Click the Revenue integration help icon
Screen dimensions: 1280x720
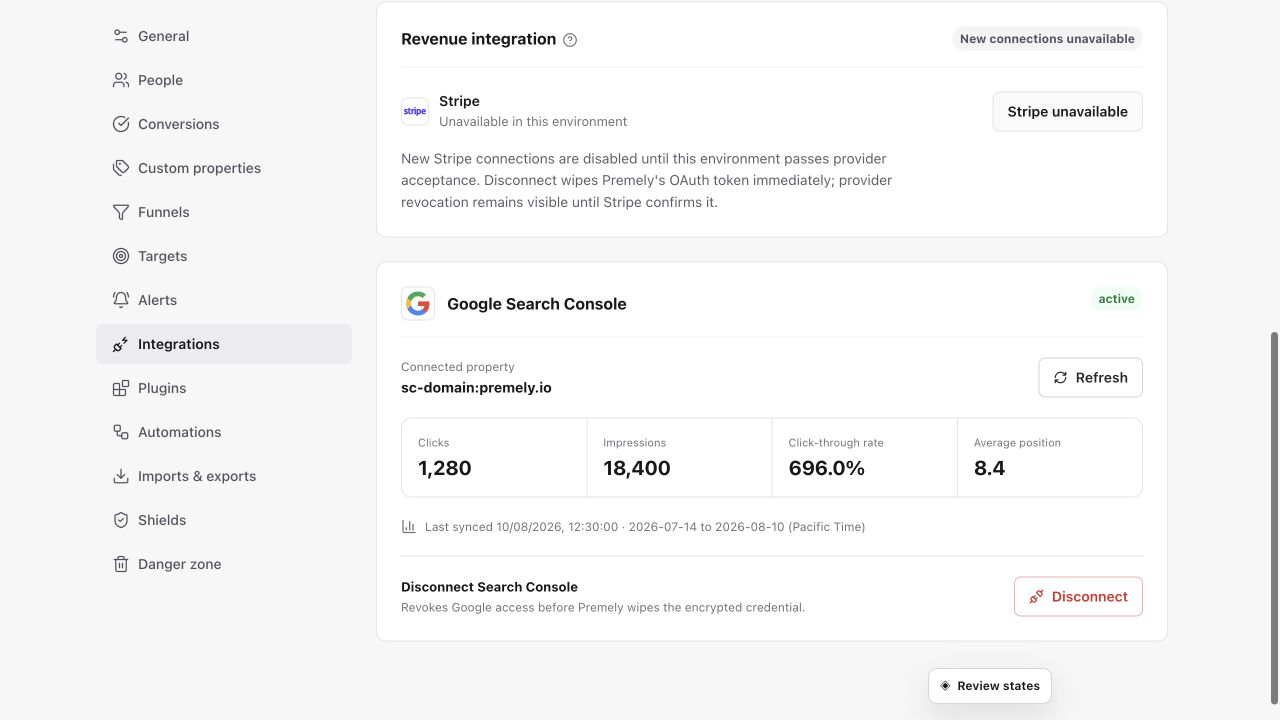(x=570, y=40)
